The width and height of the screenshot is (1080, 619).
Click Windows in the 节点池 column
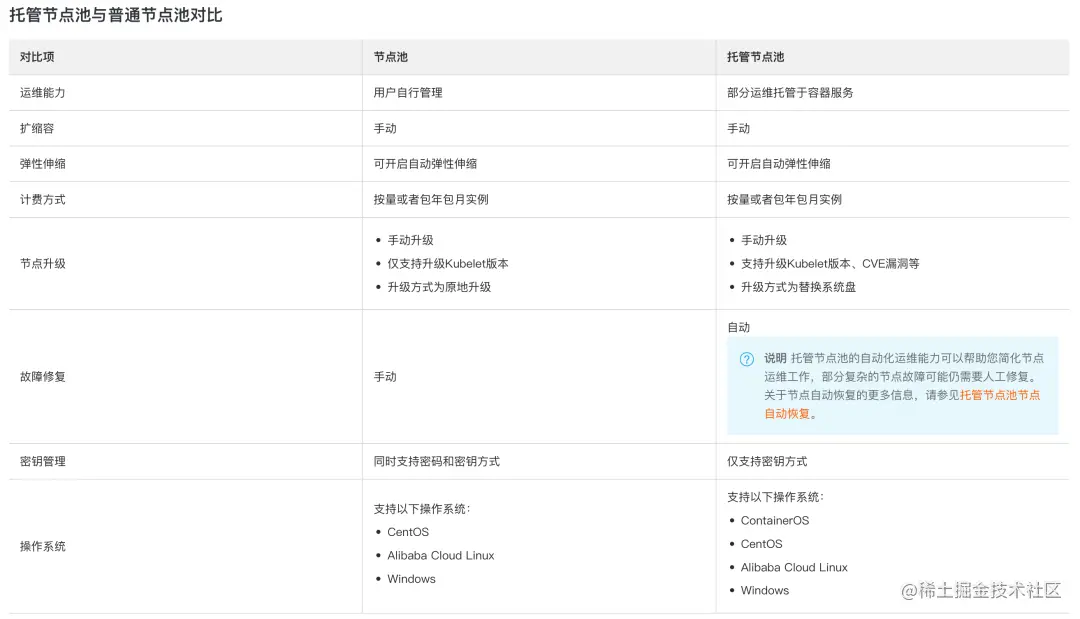[x=411, y=579]
